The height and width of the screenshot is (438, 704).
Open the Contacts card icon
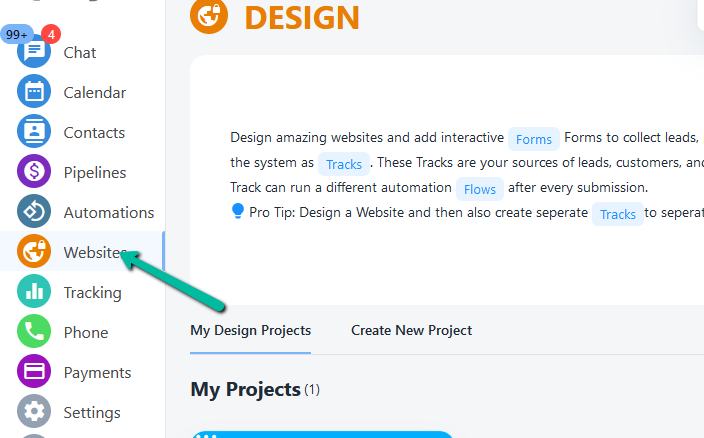34,132
